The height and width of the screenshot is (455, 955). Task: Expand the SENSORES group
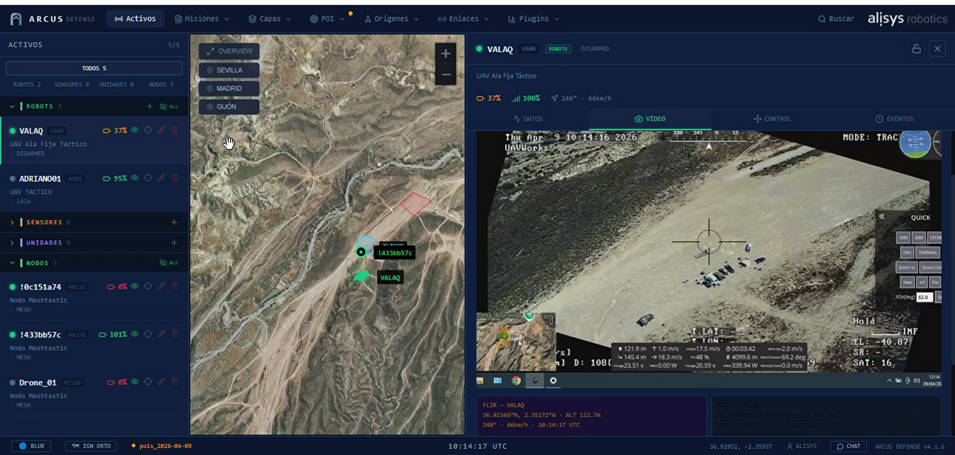tap(12, 222)
